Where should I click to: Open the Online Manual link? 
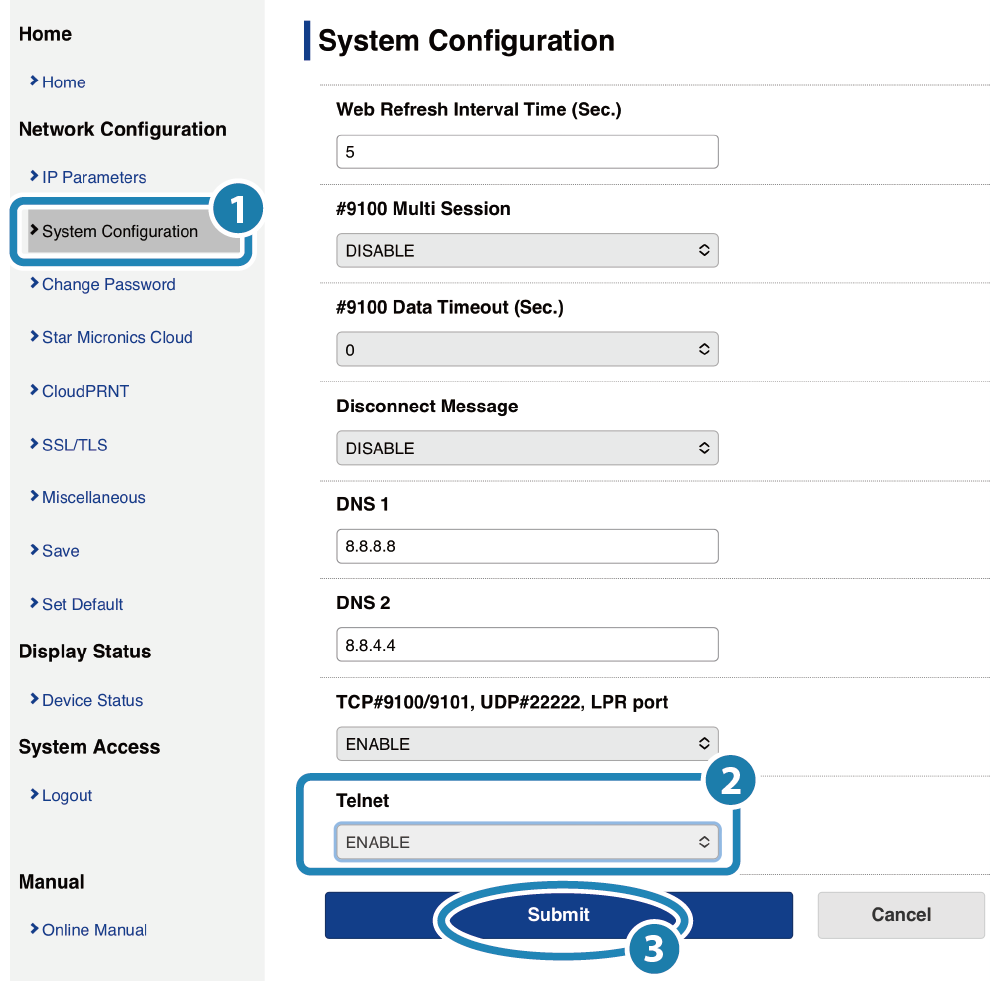coord(94,930)
